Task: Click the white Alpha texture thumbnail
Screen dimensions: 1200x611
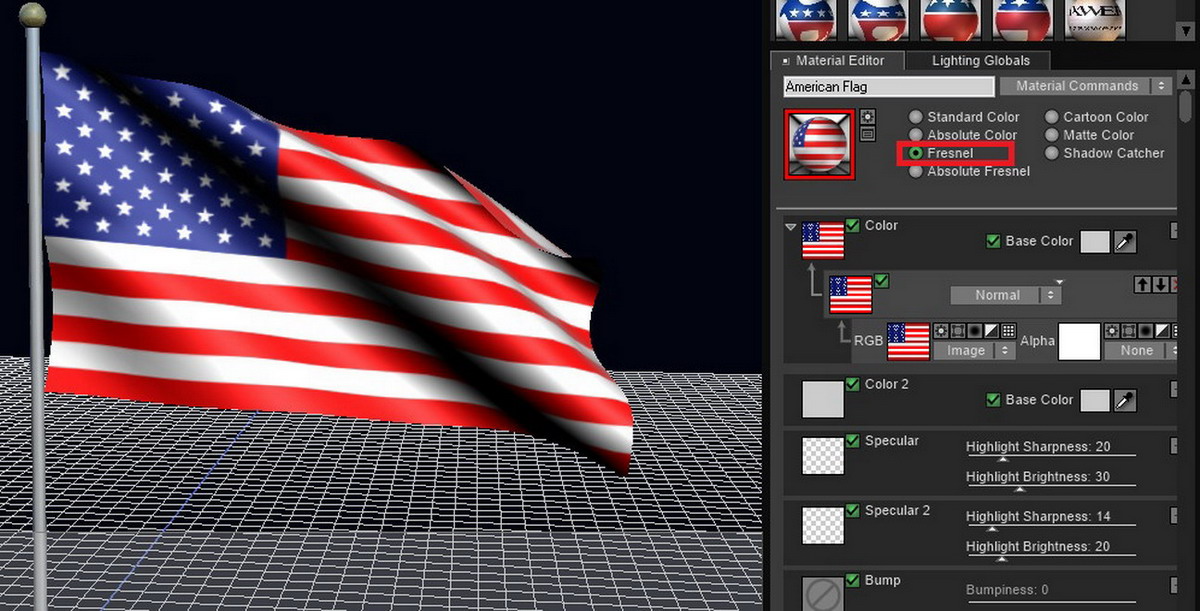Action: [x=1079, y=341]
